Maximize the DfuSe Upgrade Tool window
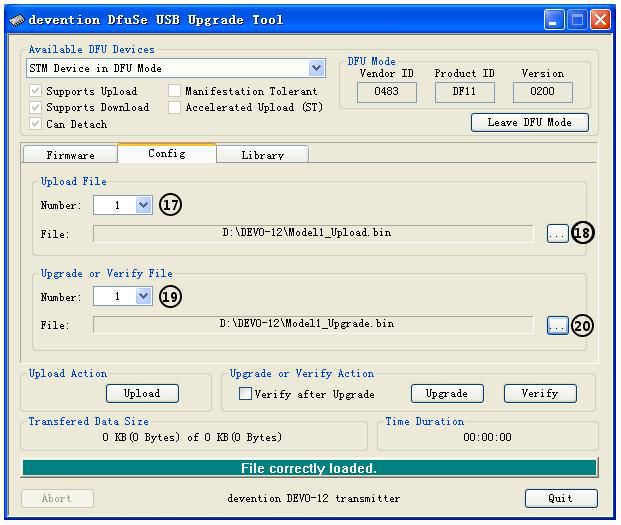Screen dimensions: 621x525 click(577, 20)
